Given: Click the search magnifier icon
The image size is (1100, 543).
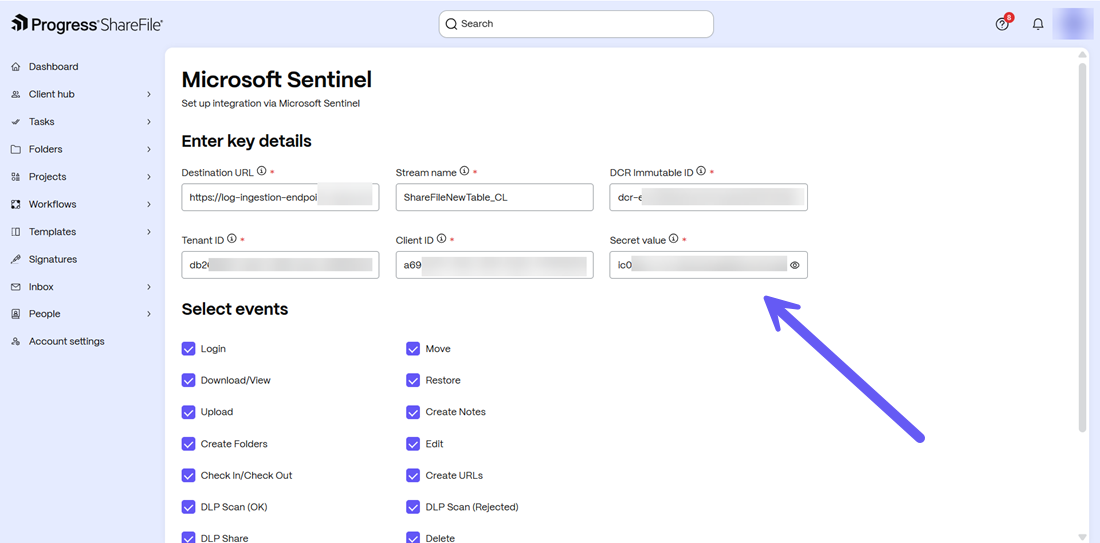Looking at the screenshot, I should pyautogui.click(x=452, y=24).
